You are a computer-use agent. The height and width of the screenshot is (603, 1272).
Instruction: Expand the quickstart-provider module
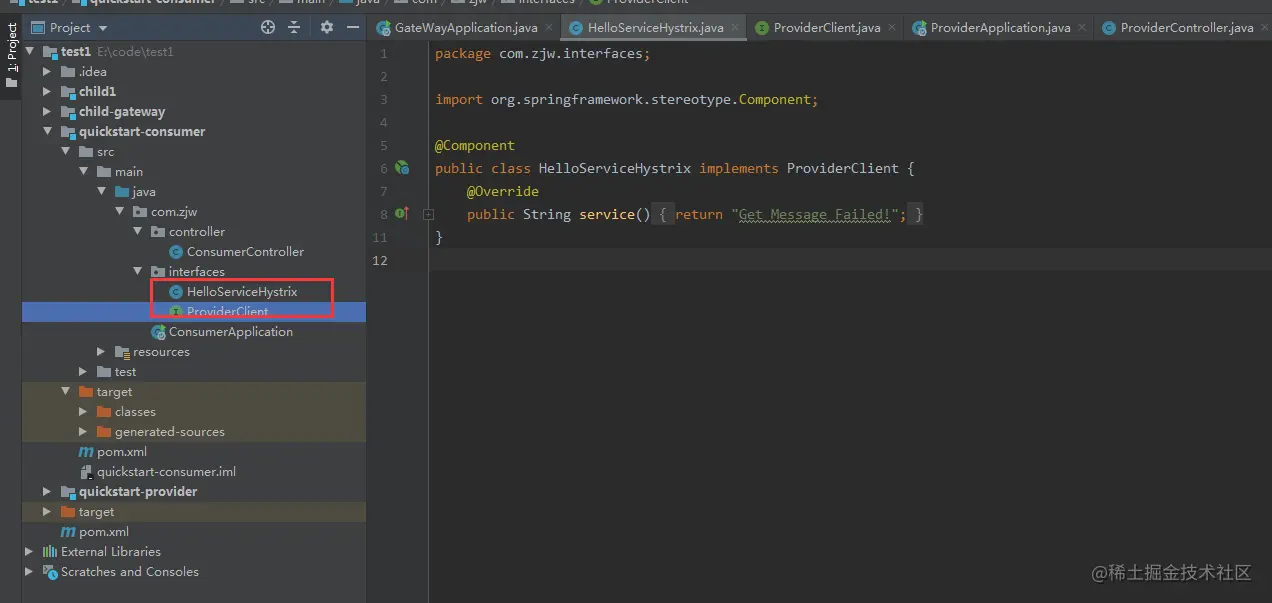[47, 491]
